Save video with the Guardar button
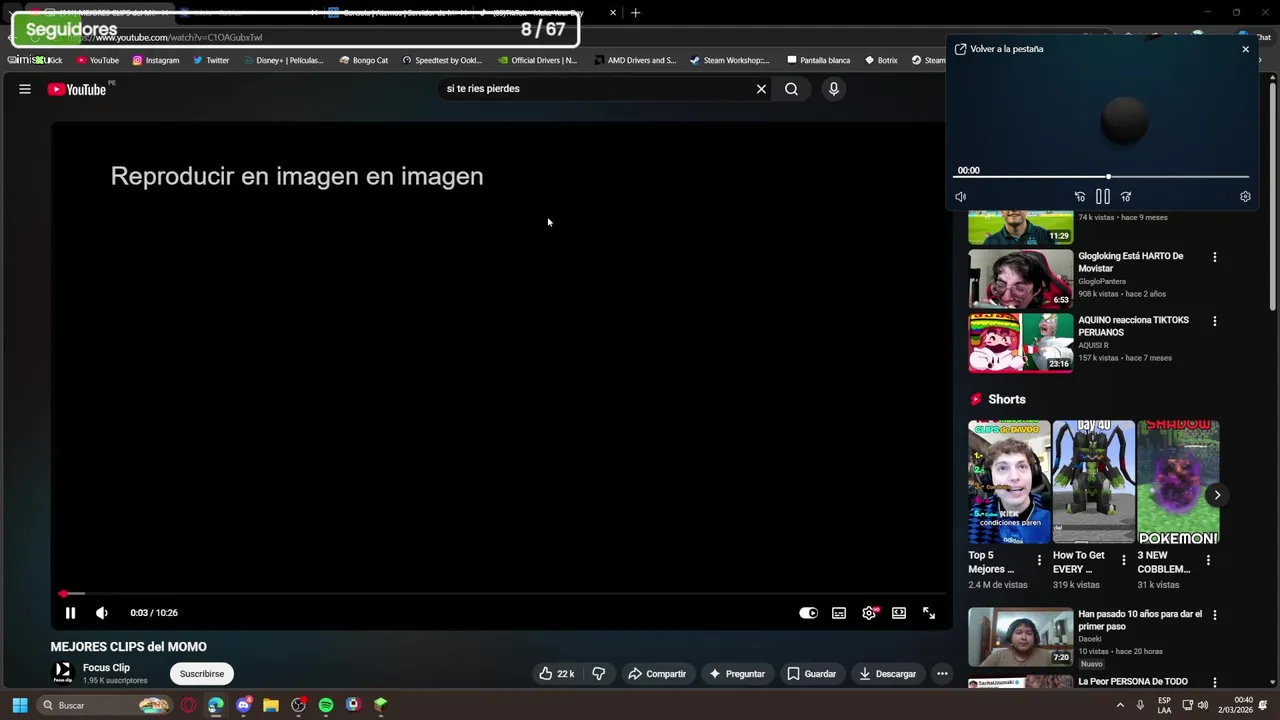 click(811, 674)
